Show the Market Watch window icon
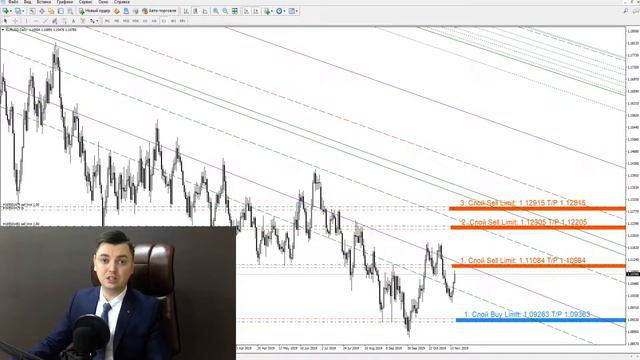This screenshot has height=360, width=640. [32, 11]
